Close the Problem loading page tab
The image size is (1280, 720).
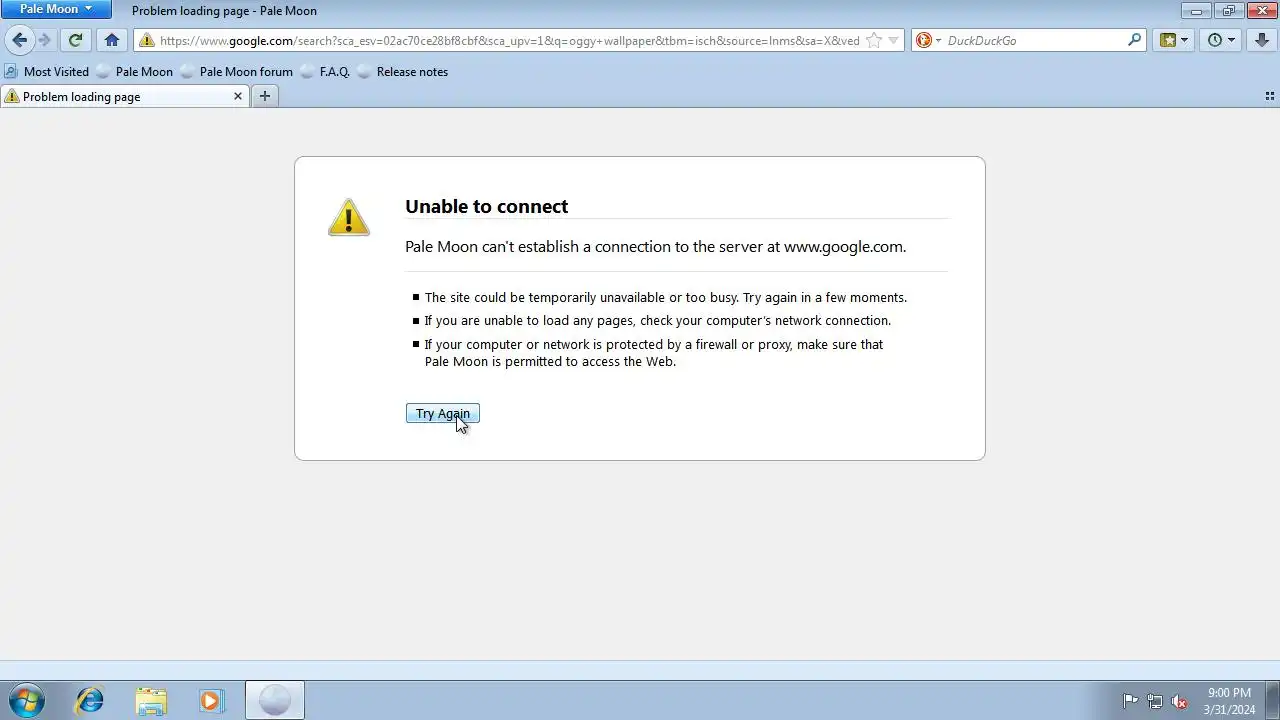tap(238, 97)
